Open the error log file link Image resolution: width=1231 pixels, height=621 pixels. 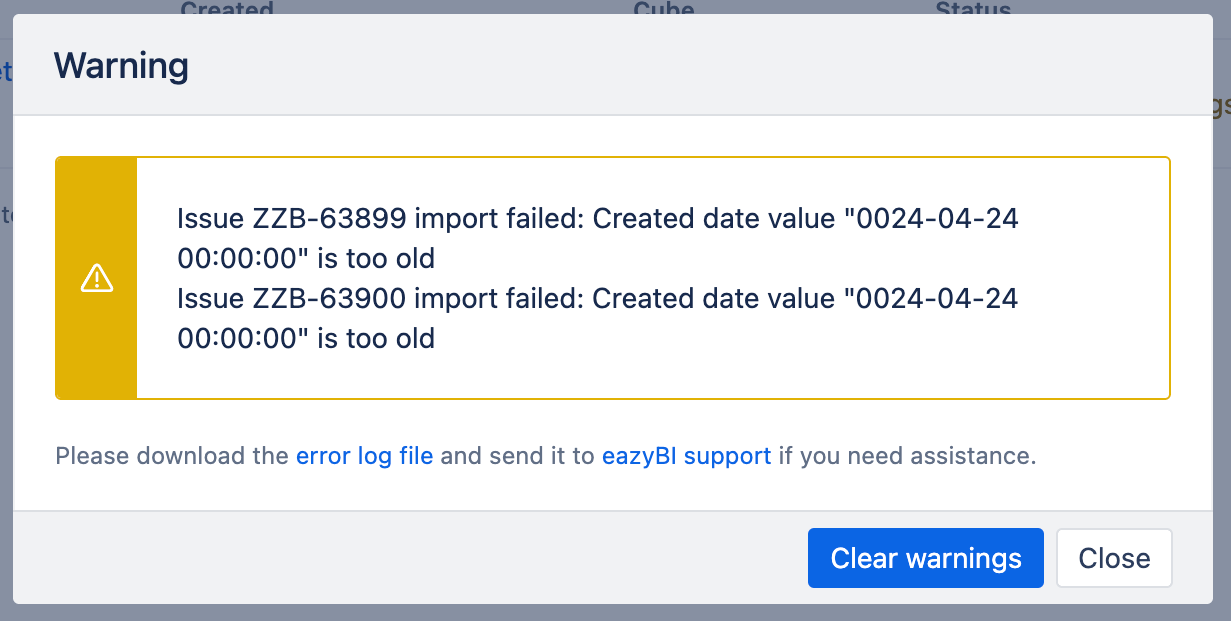point(364,456)
